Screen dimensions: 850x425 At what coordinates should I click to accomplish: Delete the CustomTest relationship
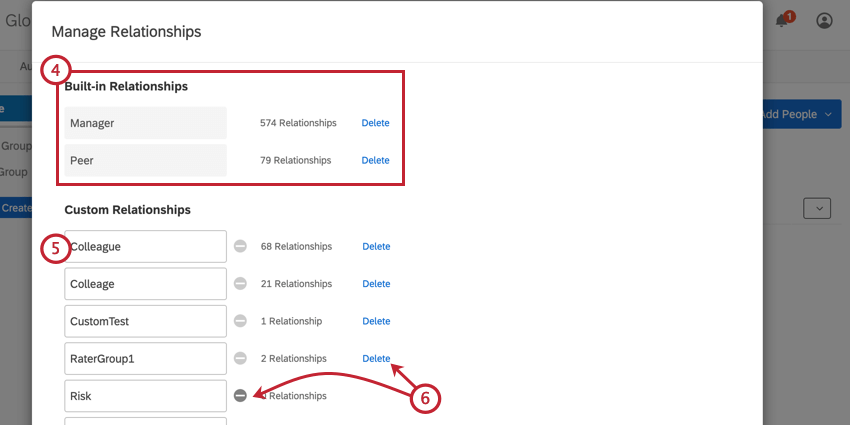(x=376, y=321)
